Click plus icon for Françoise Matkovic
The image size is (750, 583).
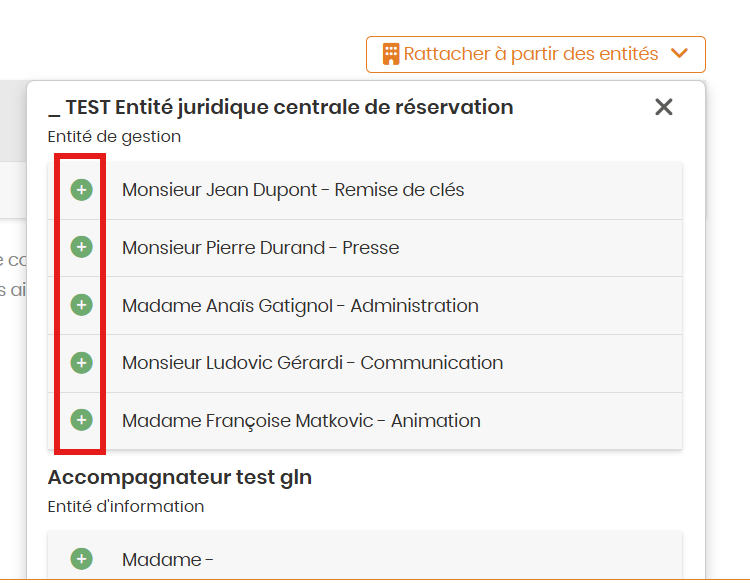tap(82, 420)
